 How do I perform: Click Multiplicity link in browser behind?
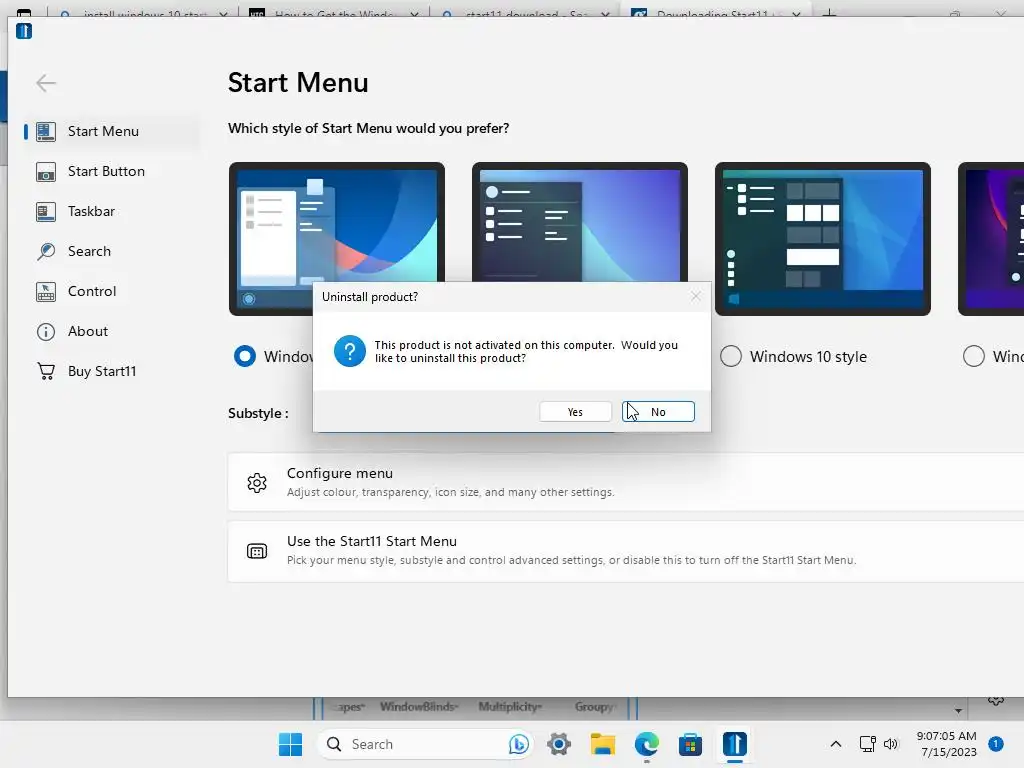pos(510,707)
